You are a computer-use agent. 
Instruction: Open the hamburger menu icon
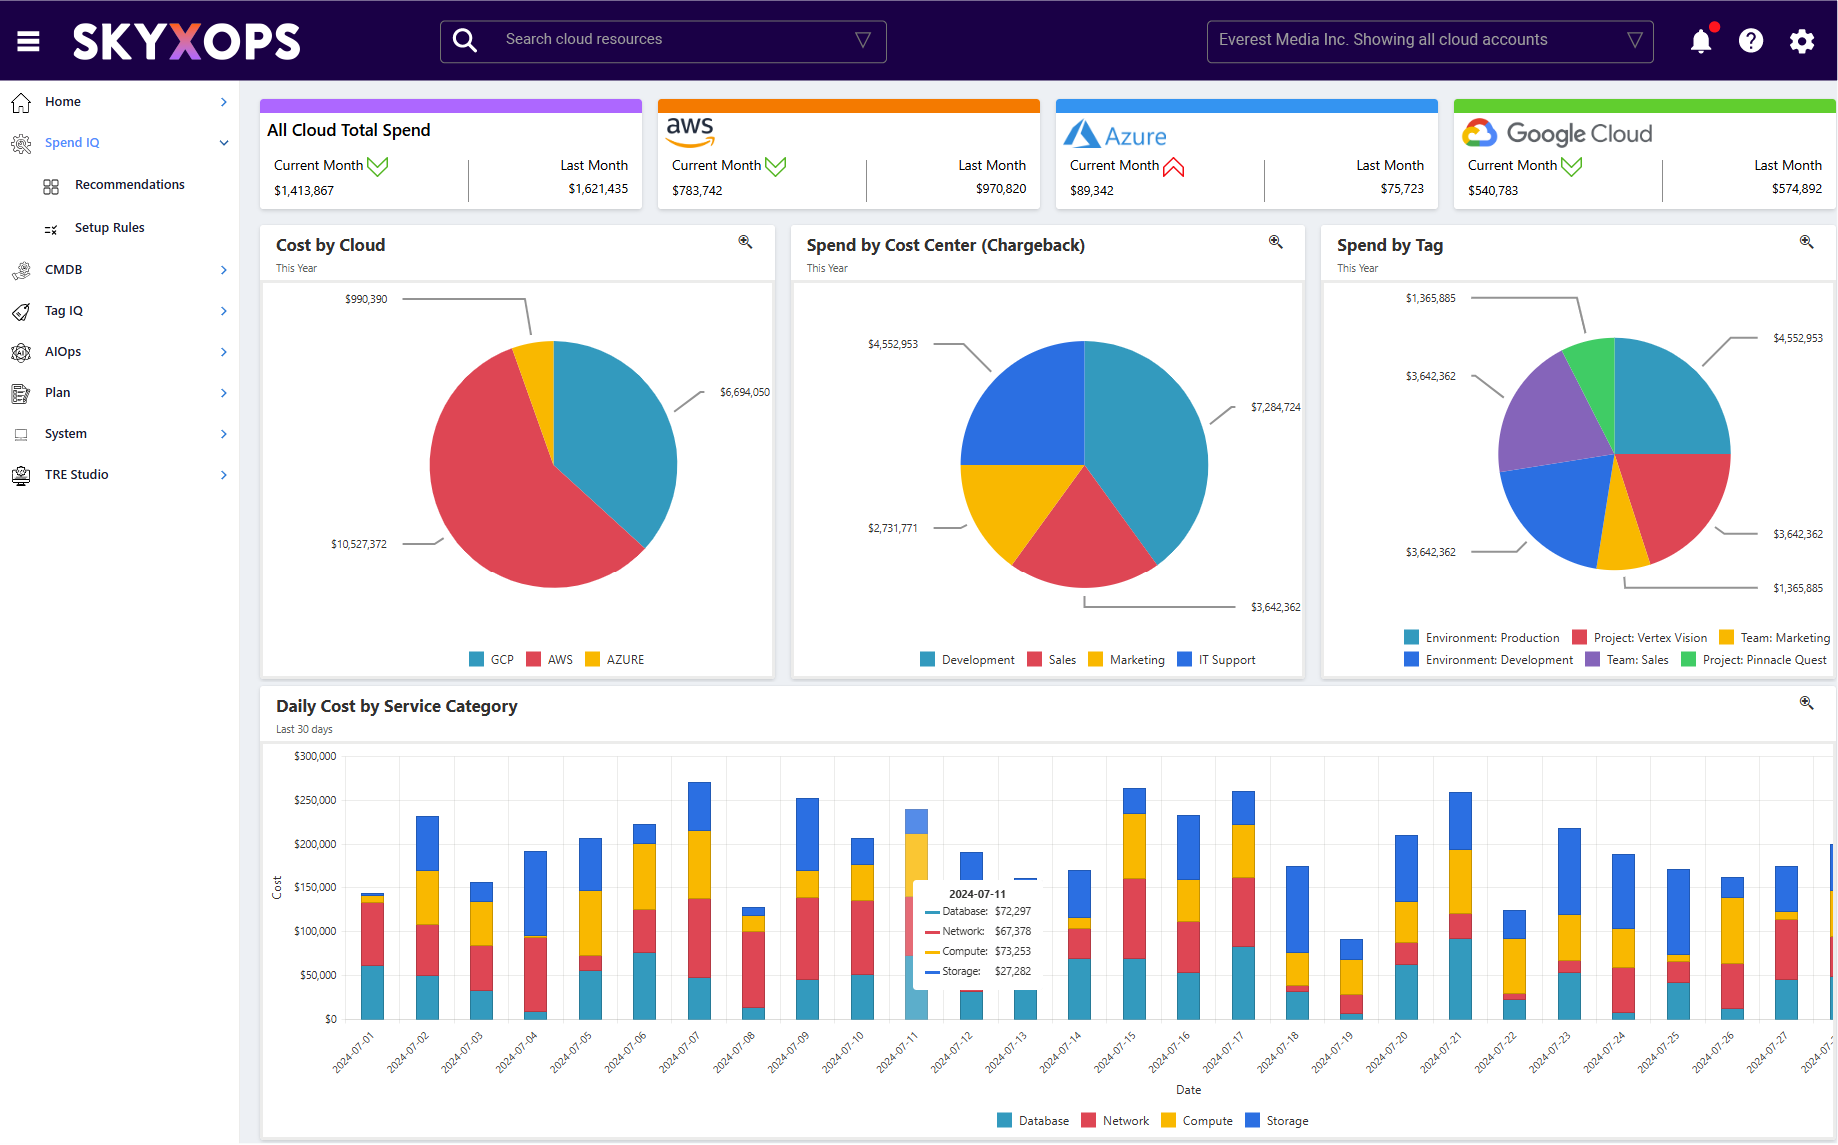(x=28, y=41)
